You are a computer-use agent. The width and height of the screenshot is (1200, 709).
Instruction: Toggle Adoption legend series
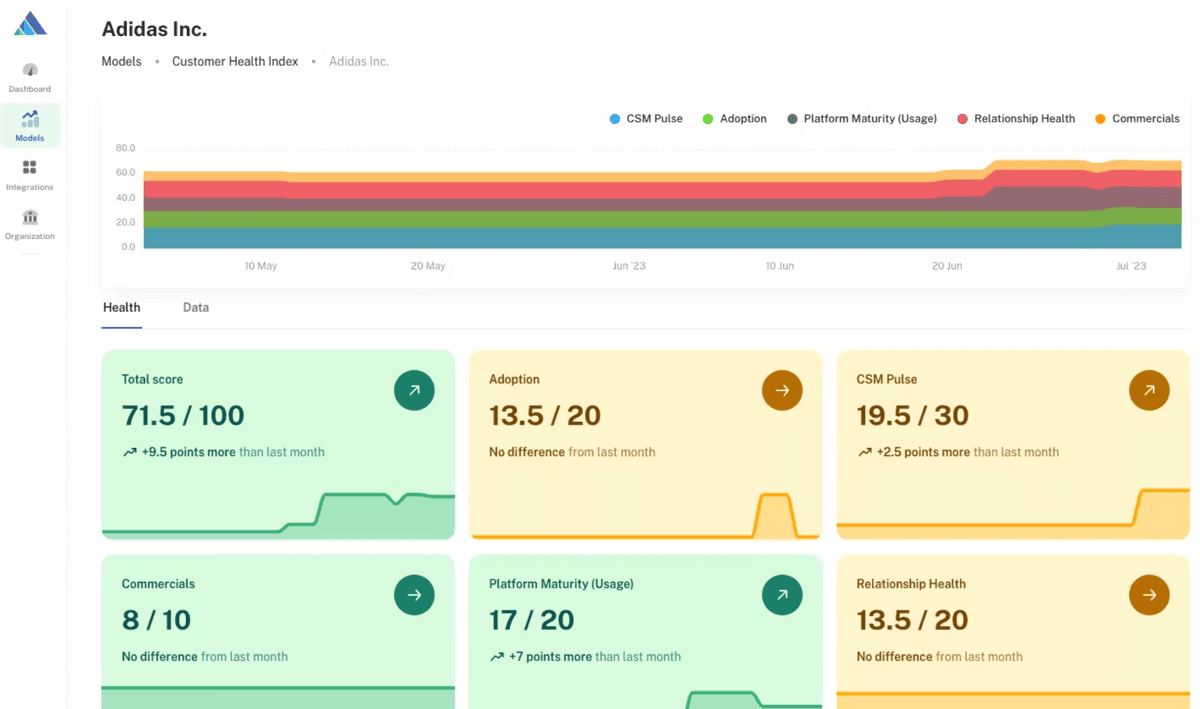[735, 119]
